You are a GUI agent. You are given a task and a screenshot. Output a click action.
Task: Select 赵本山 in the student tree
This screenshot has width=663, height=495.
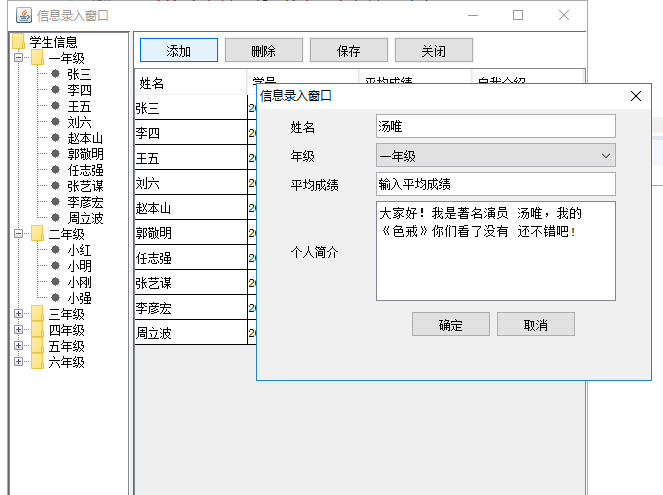click(x=85, y=138)
